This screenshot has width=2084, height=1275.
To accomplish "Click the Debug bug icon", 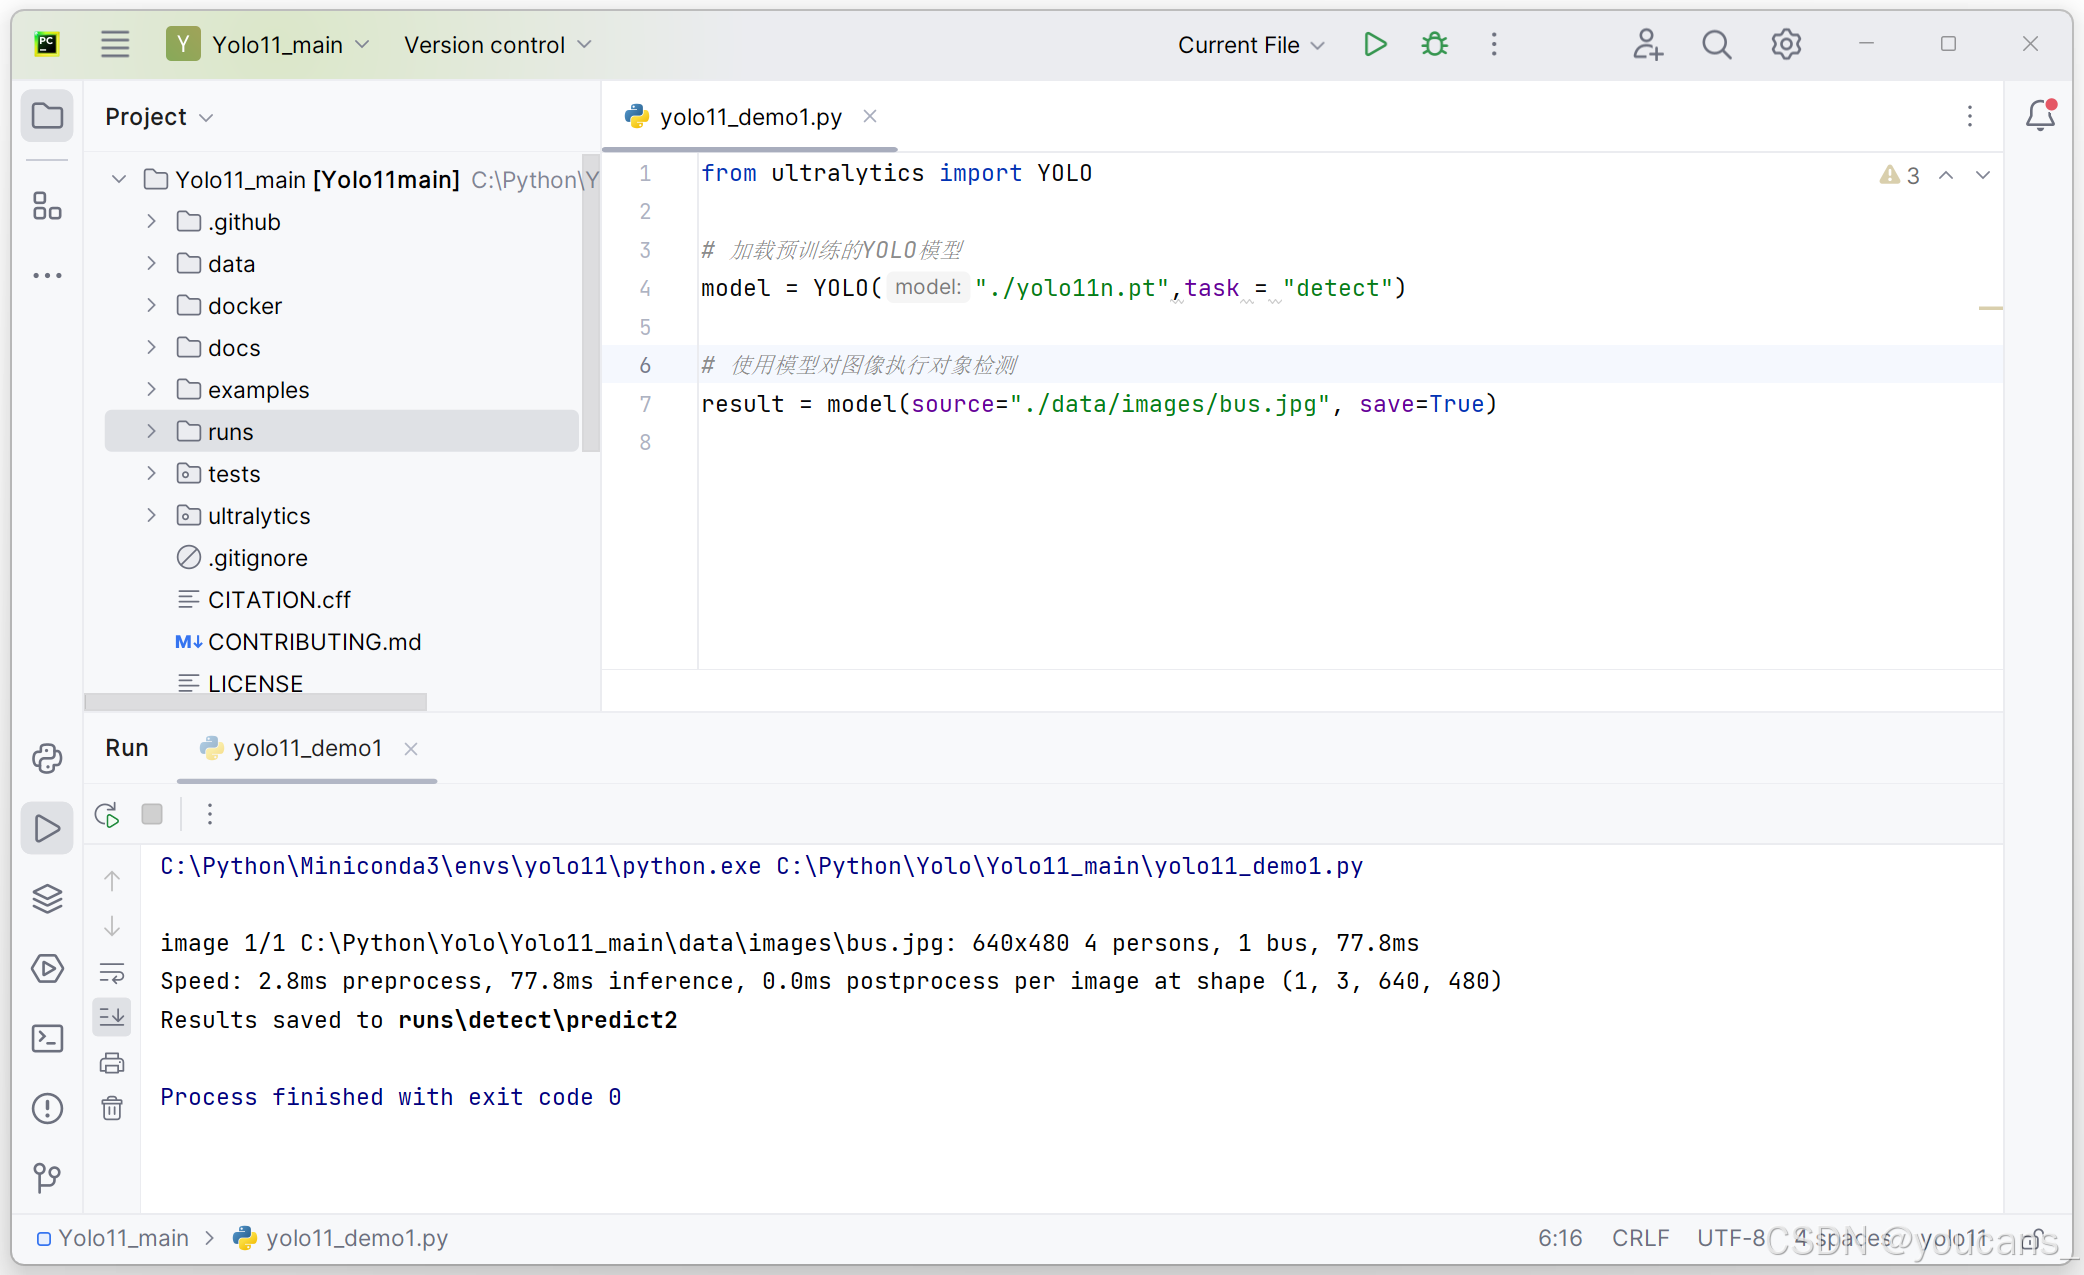I will (x=1434, y=45).
